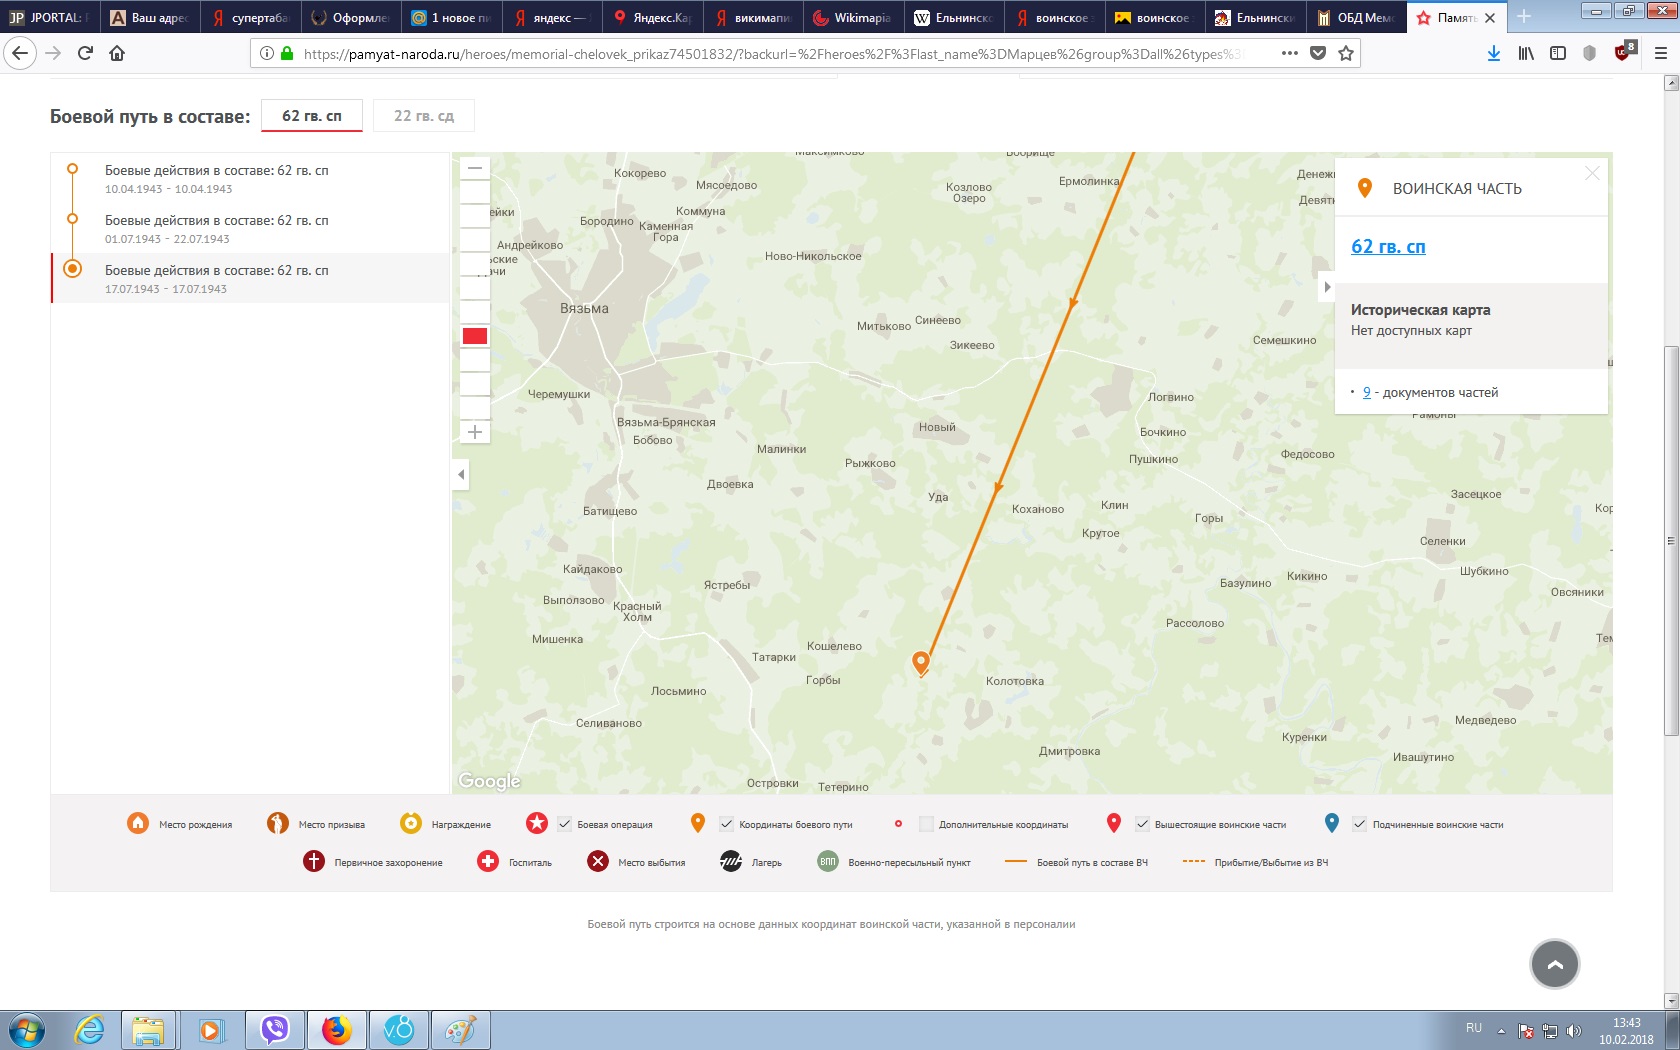The height and width of the screenshot is (1050, 1680).
Task: Open the uBlock Origin extension icon
Action: [1623, 53]
